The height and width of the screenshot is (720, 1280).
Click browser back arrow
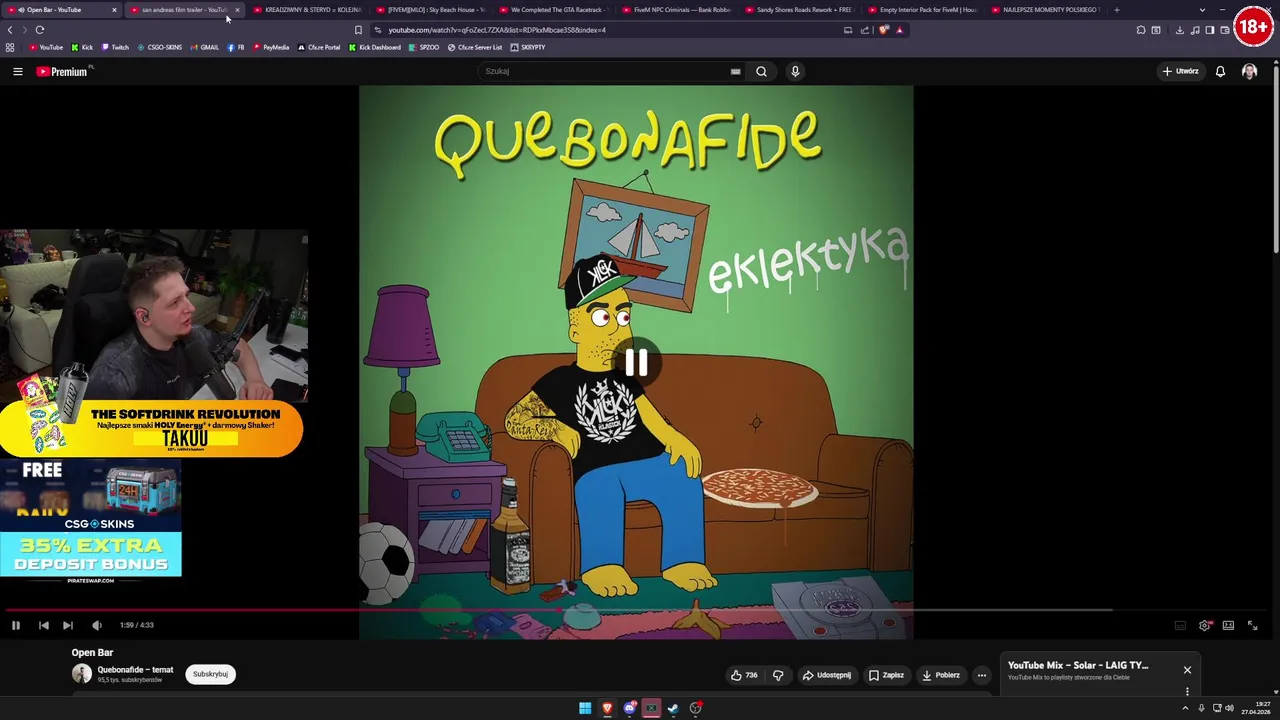pos(10,30)
